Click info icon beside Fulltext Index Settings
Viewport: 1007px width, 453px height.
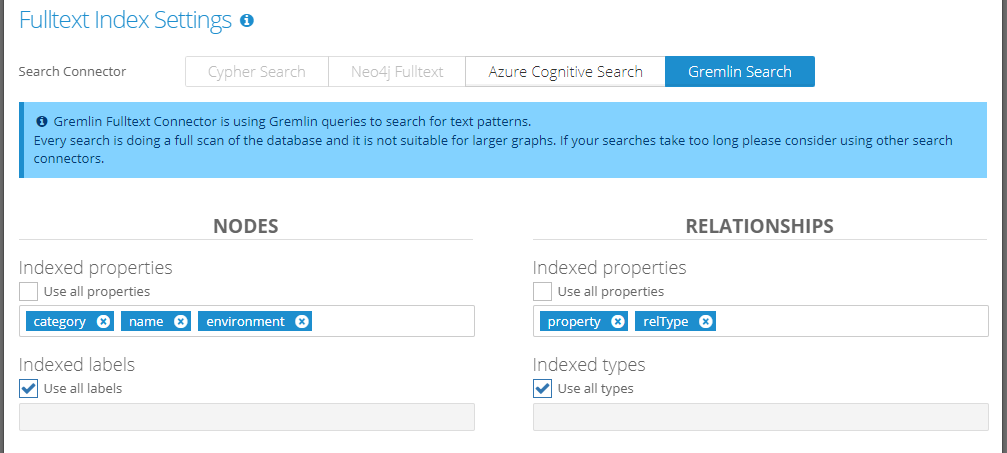tap(247, 20)
